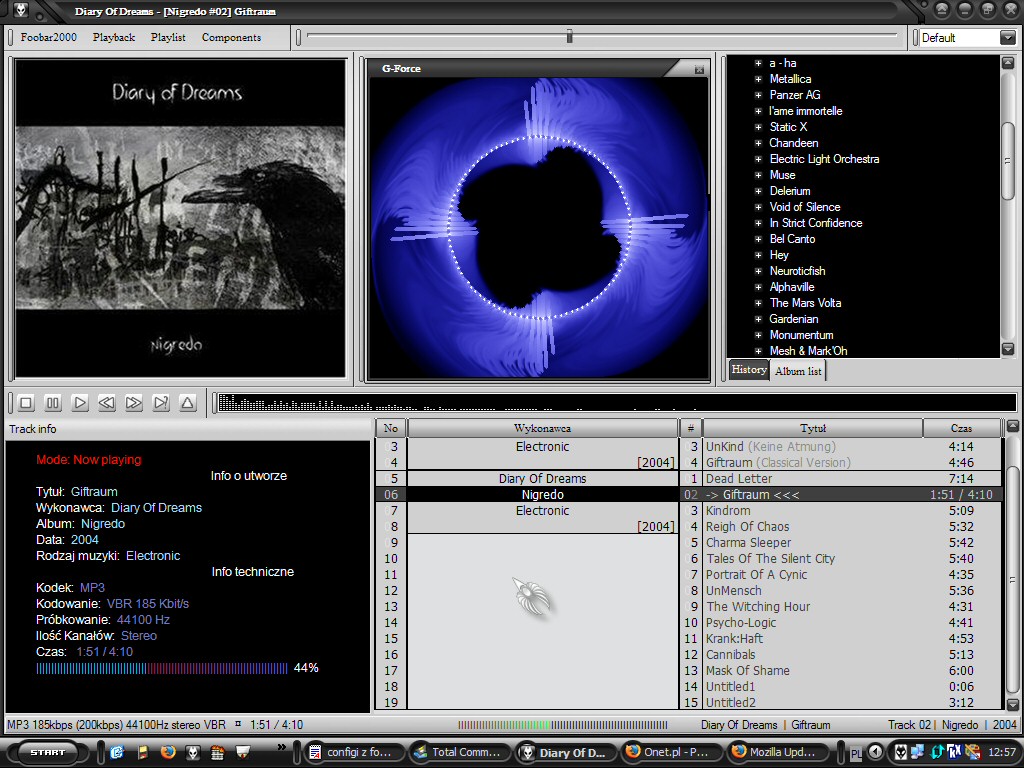1024x768 pixels.
Task: Click the random track playback button
Action: tap(161, 403)
